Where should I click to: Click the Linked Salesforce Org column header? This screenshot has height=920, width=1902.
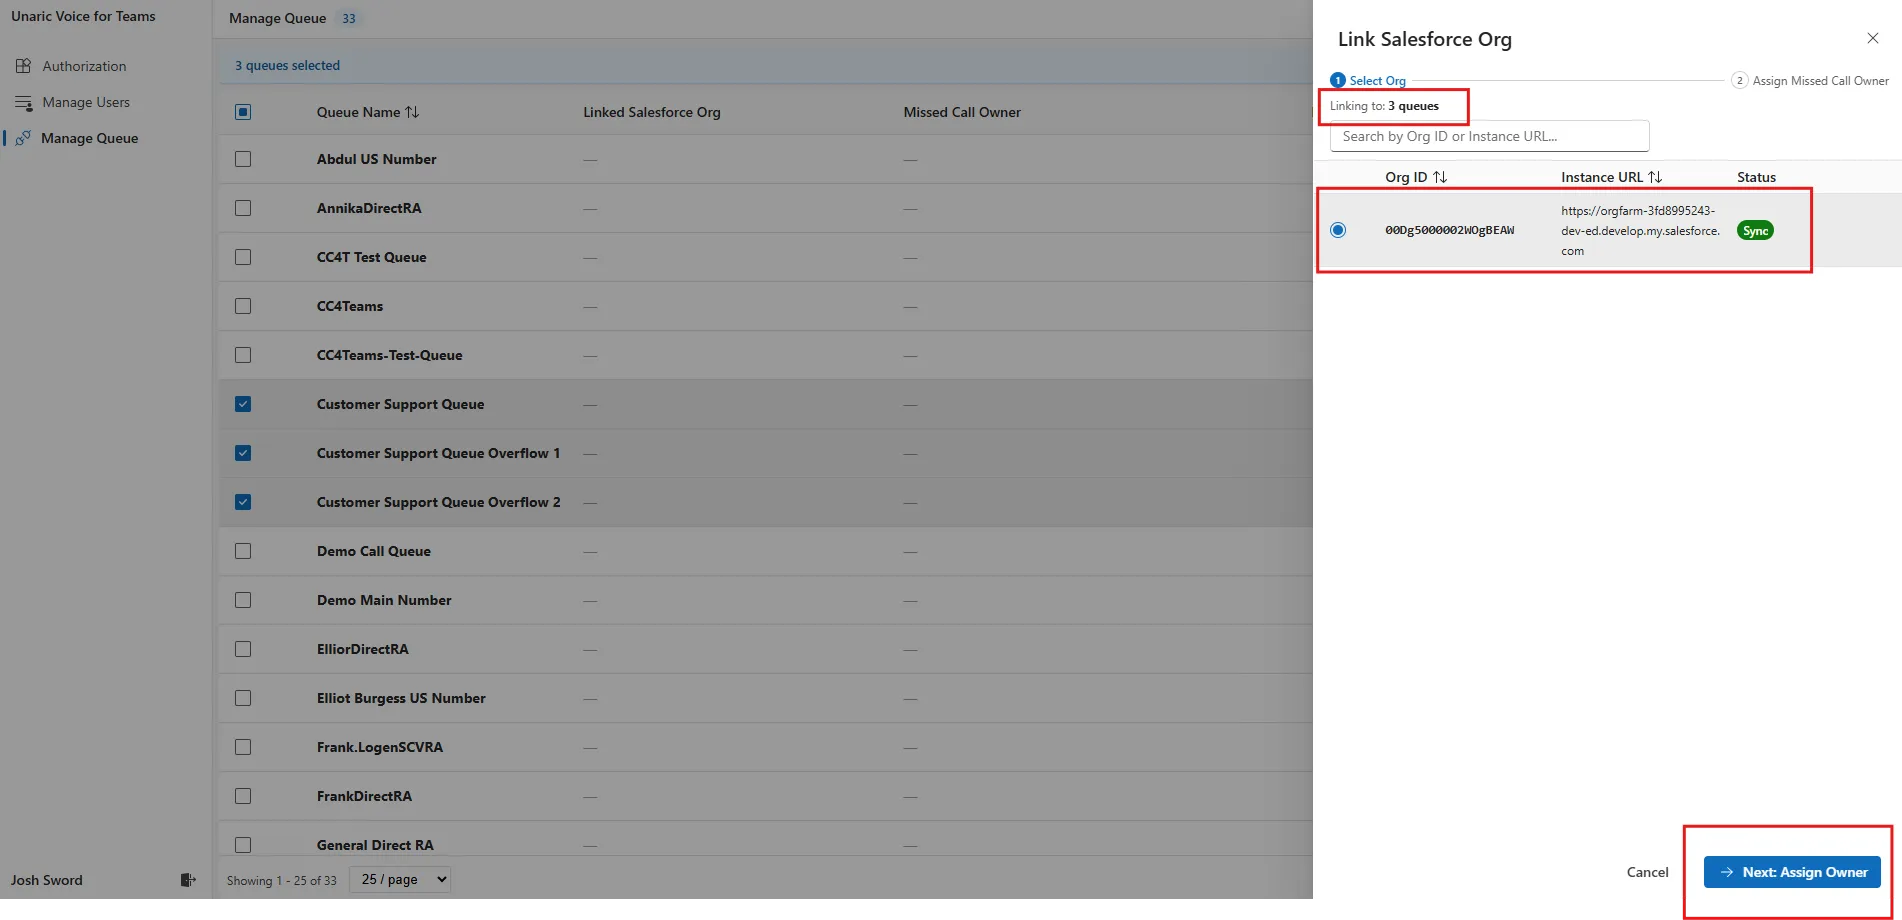(652, 112)
